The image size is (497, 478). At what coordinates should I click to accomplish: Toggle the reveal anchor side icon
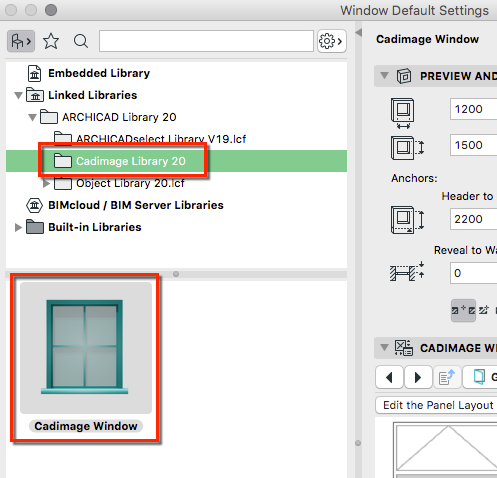pyautogui.click(x=463, y=310)
